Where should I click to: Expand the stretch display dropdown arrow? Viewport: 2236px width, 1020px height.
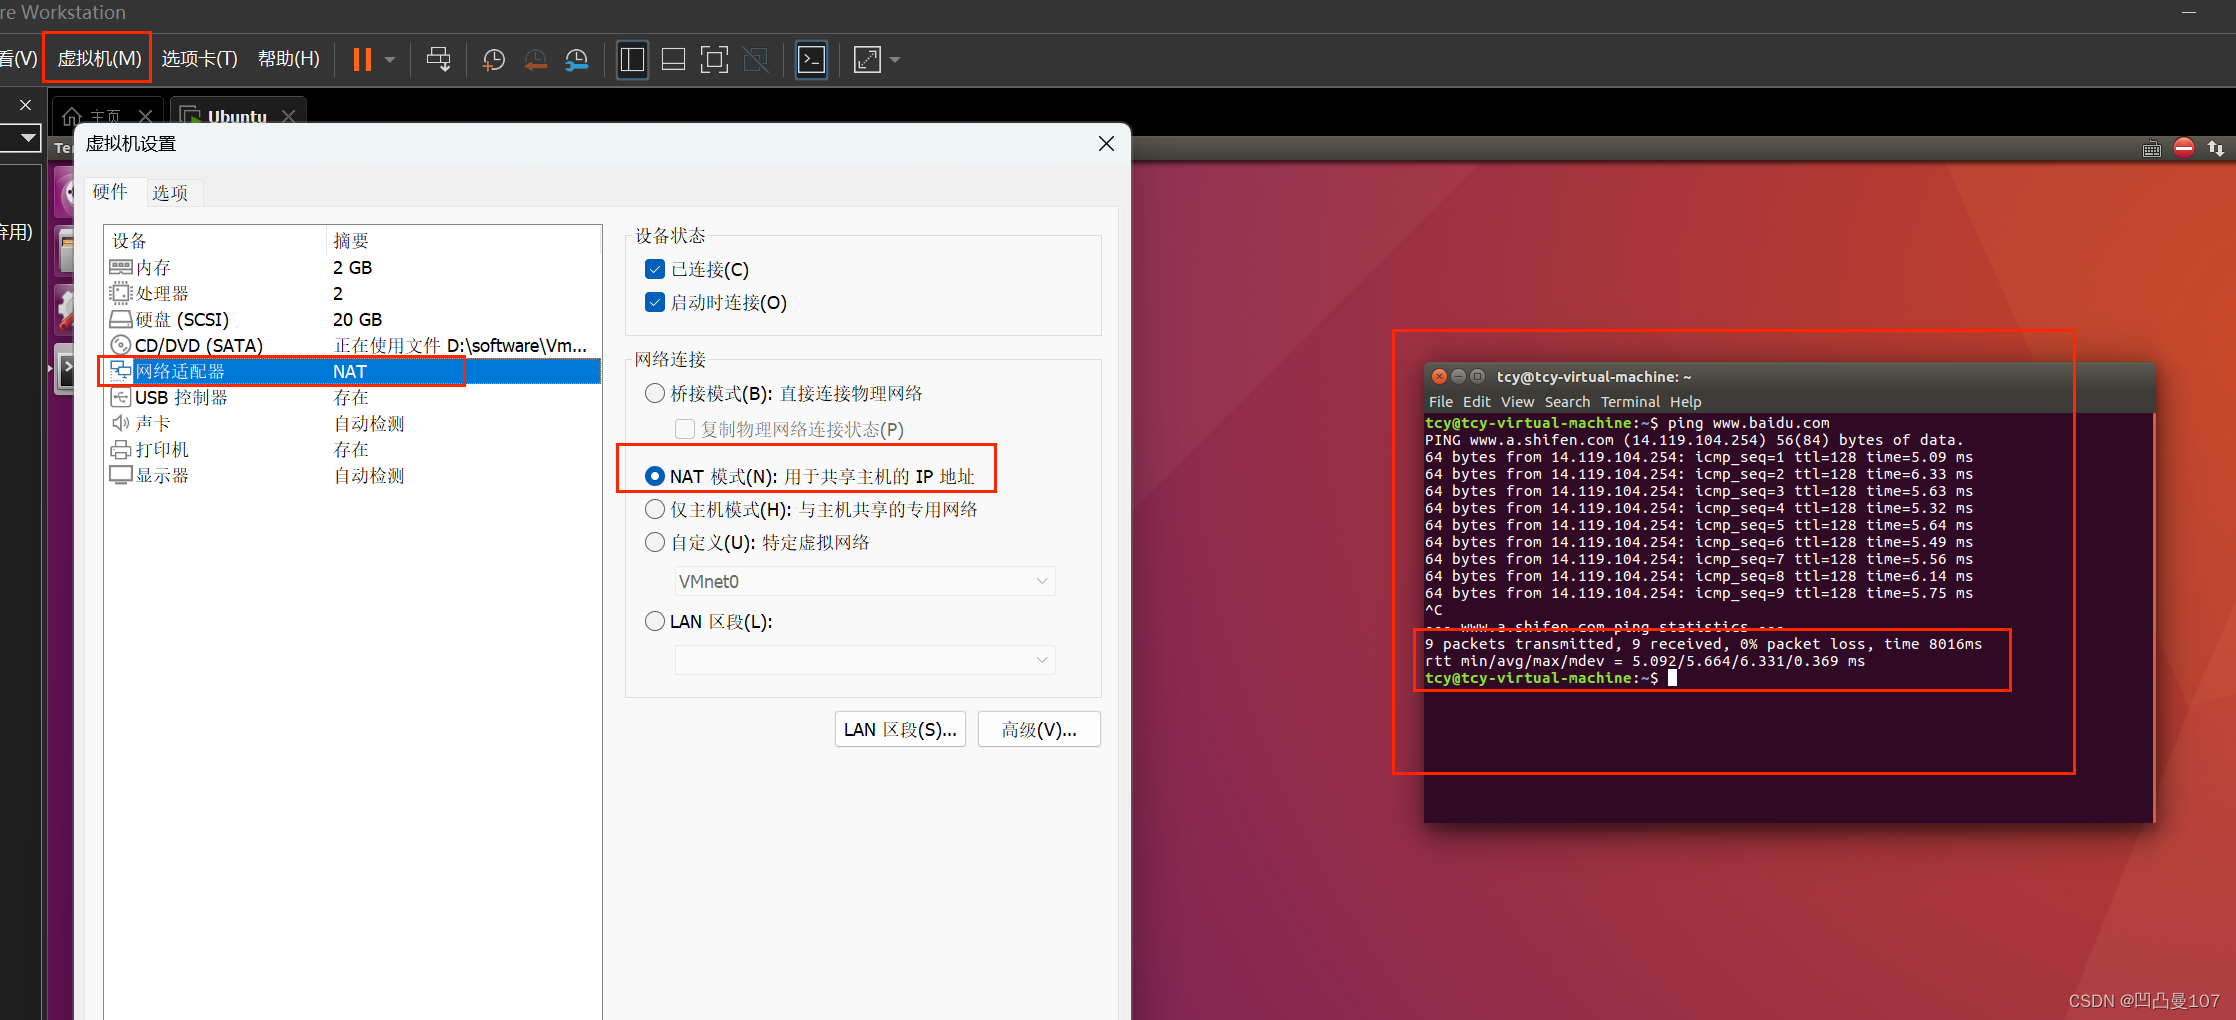pos(895,60)
